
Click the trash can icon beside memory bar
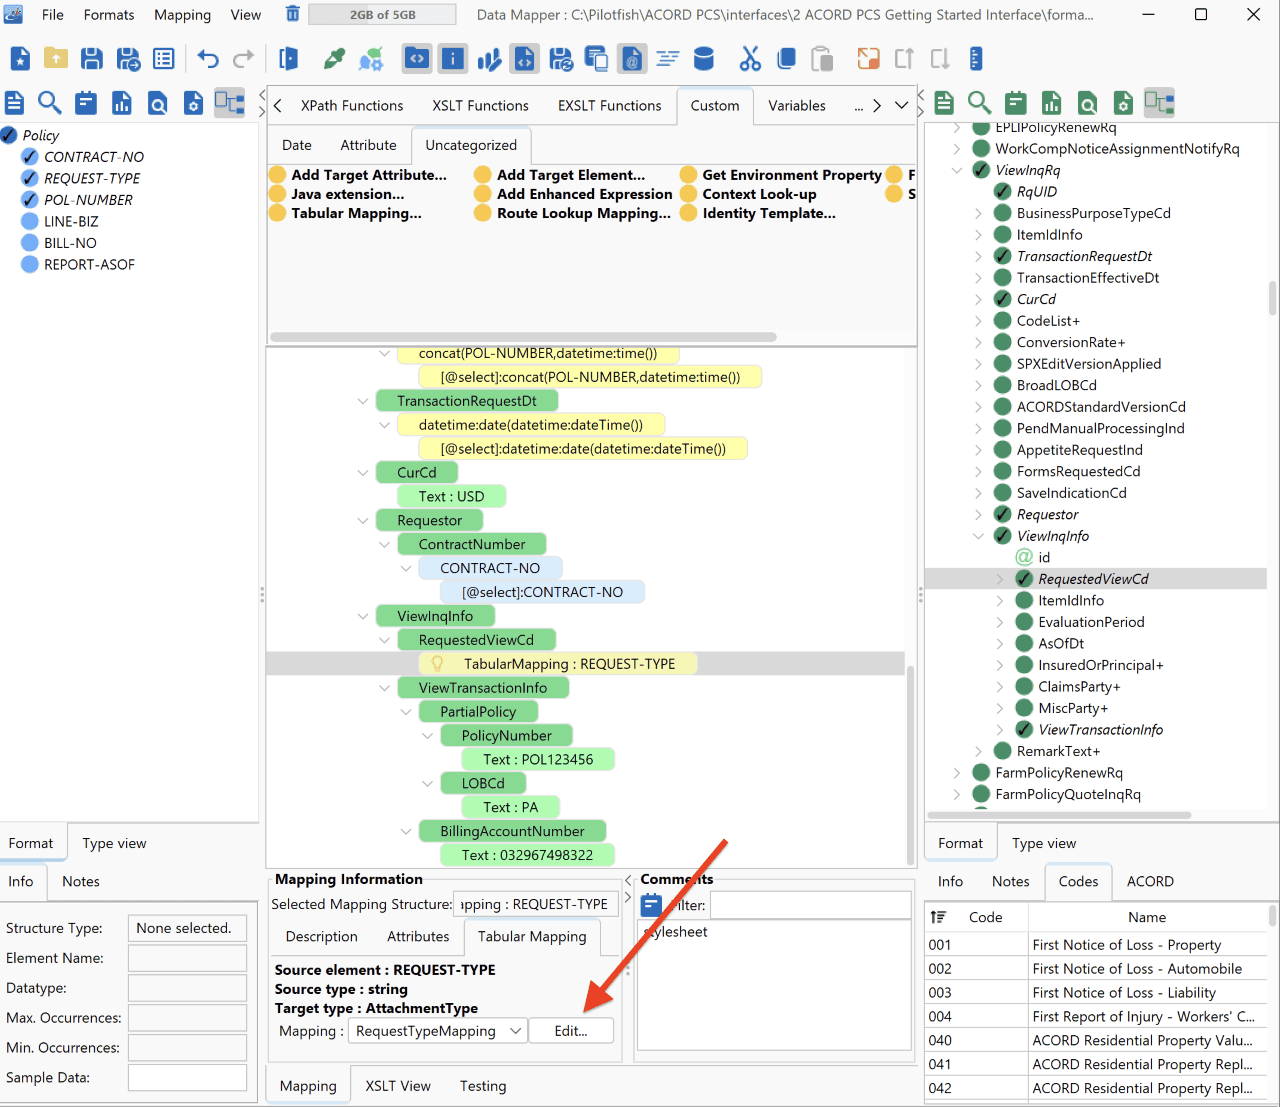tap(293, 14)
